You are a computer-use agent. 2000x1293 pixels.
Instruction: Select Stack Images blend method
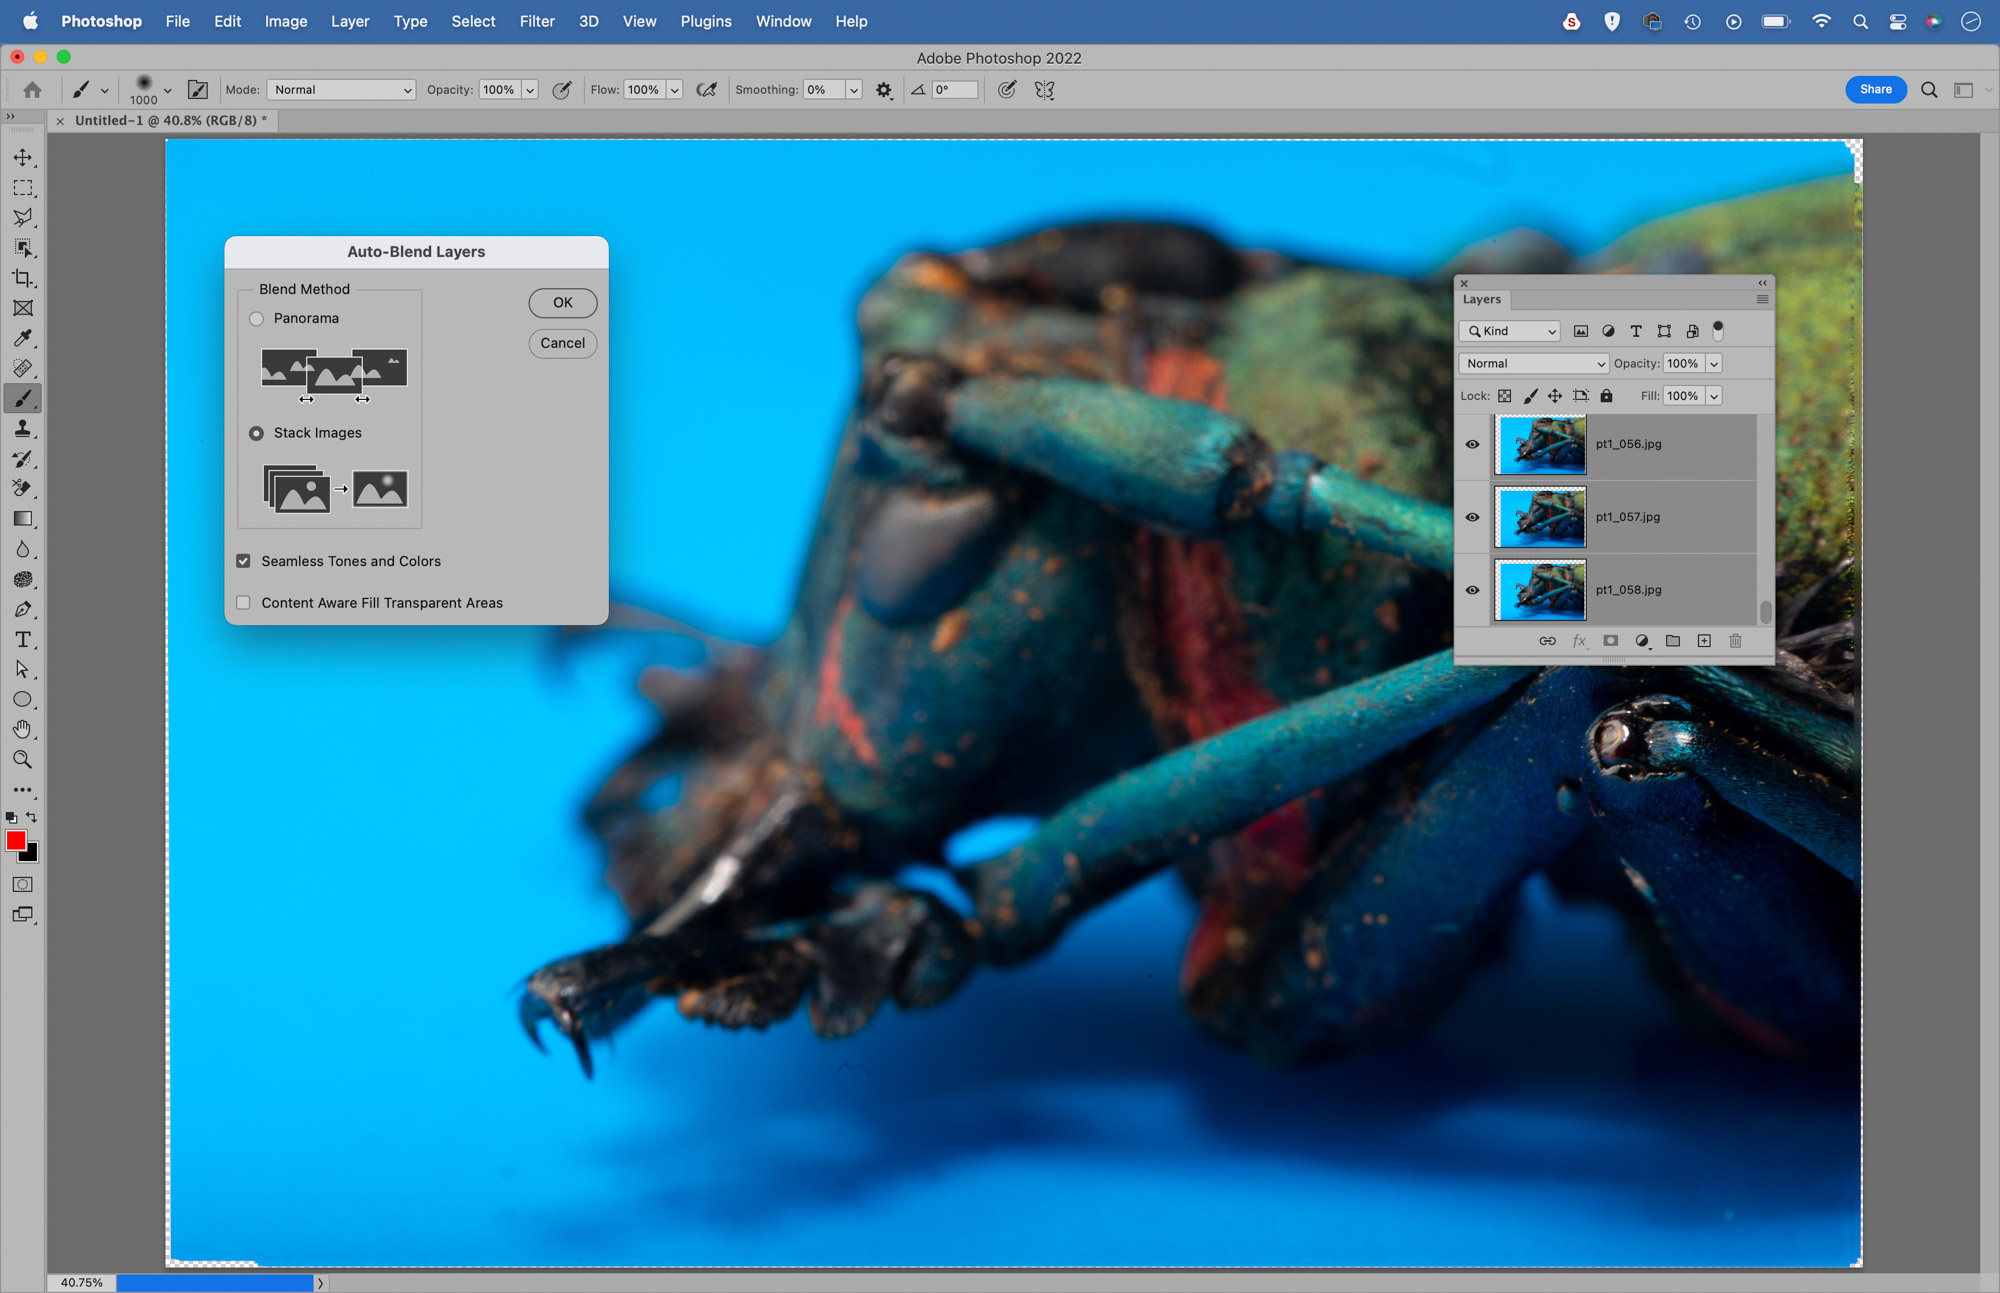point(257,433)
